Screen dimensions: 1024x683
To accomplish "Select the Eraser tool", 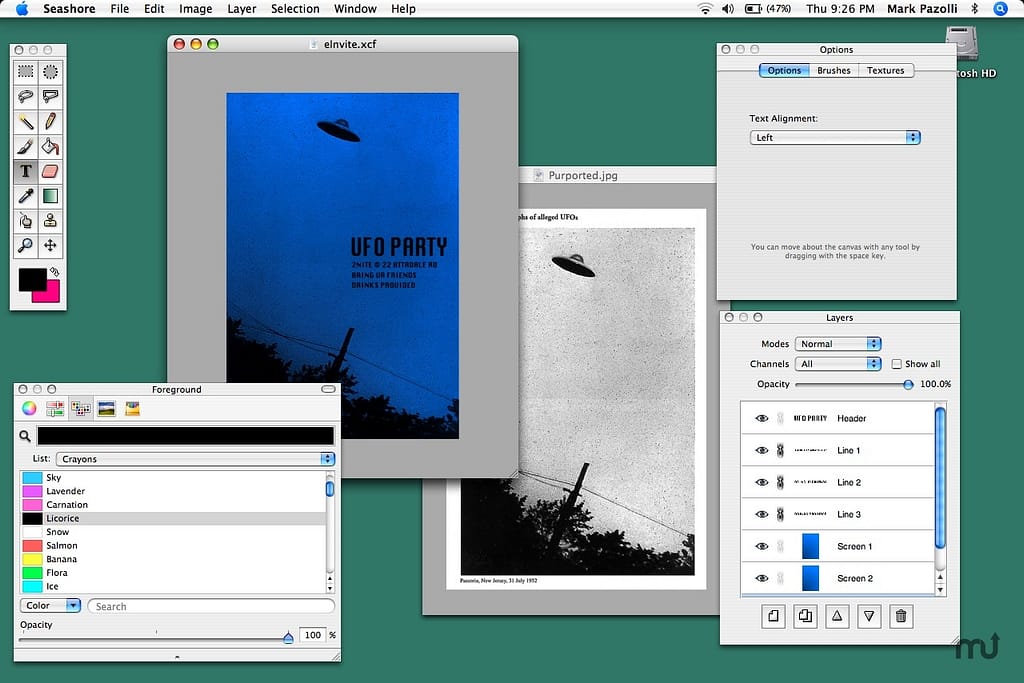I will [x=50, y=171].
